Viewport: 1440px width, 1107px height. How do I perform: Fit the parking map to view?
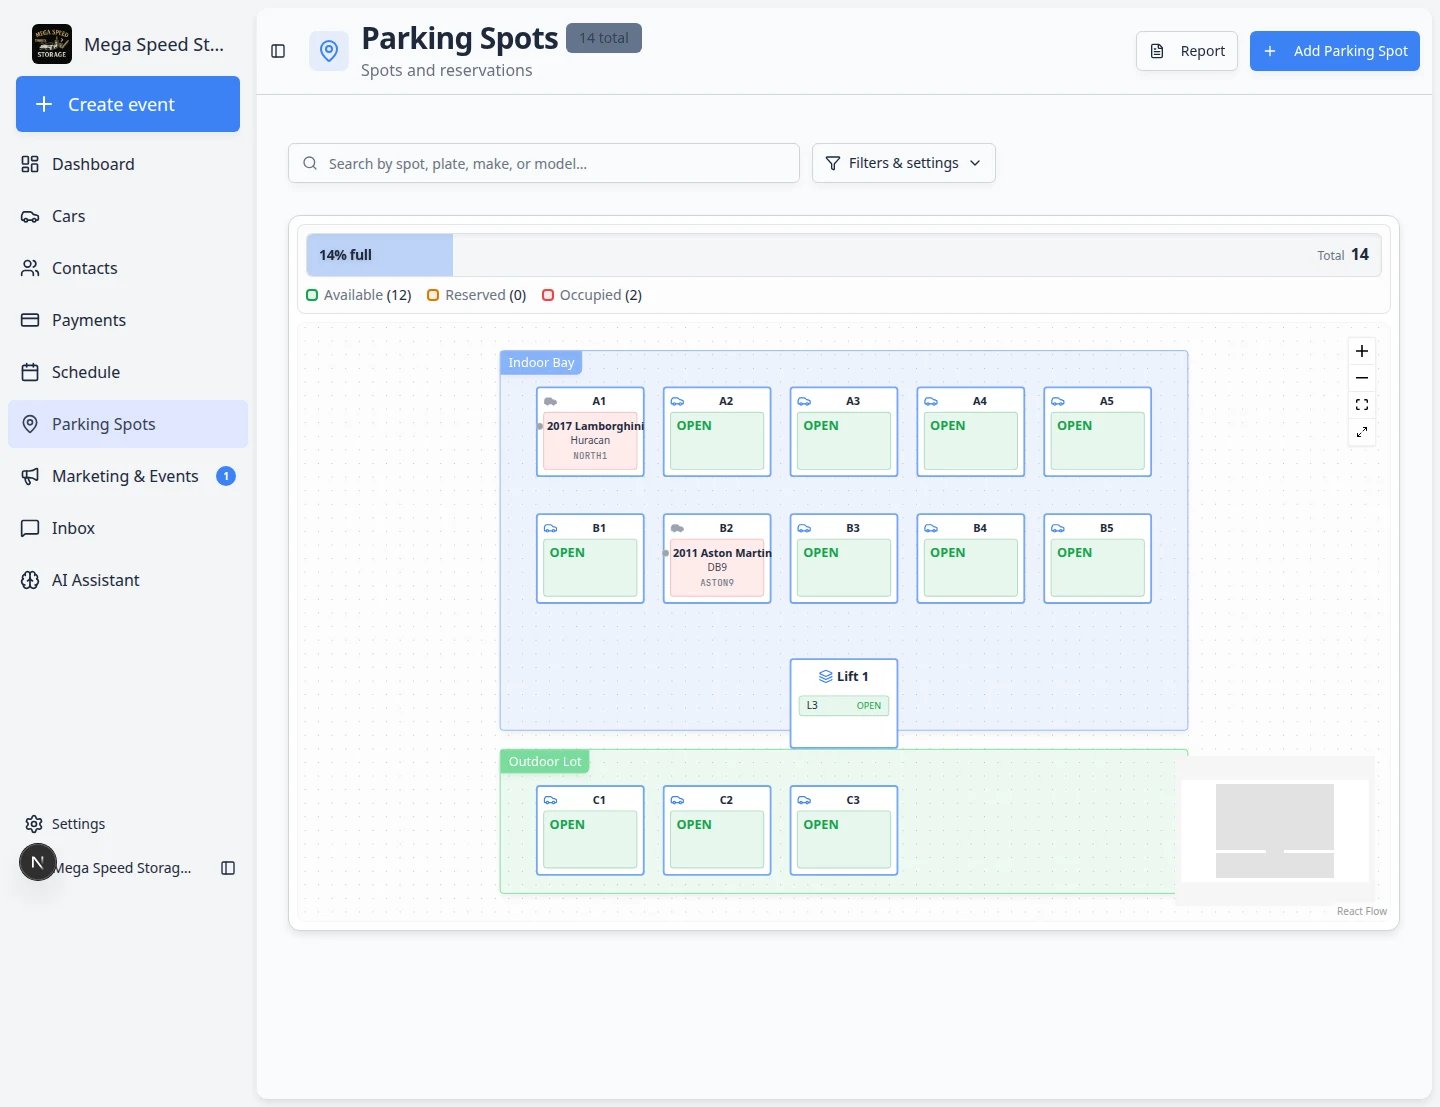click(x=1362, y=405)
